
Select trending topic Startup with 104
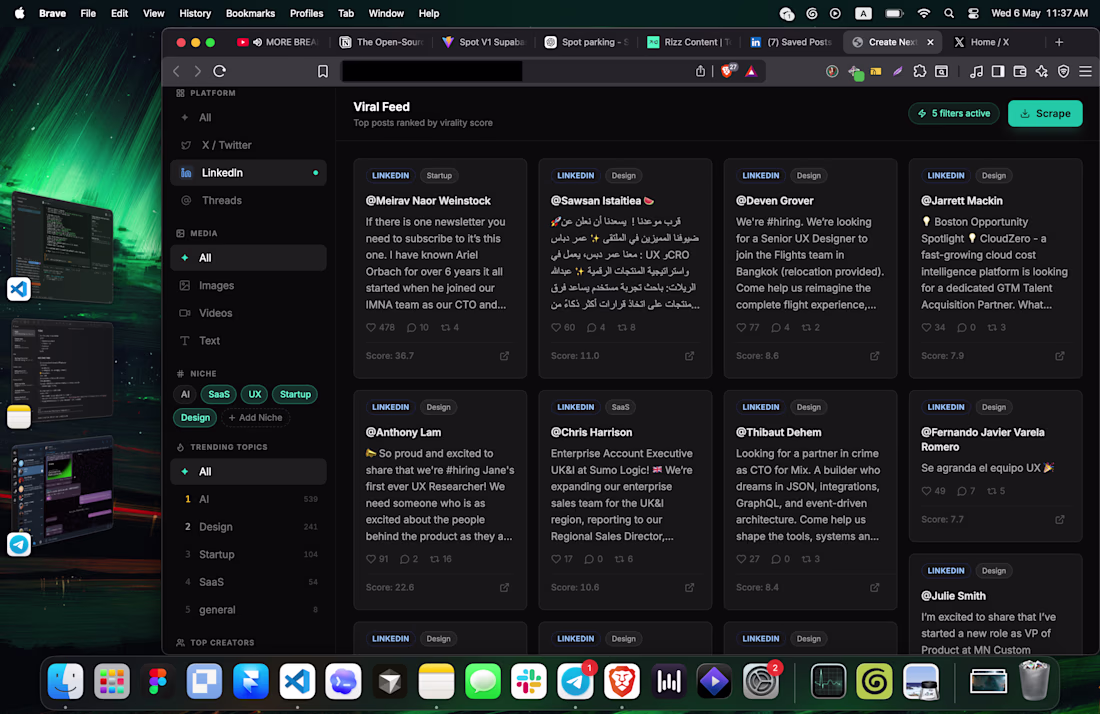pyautogui.click(x=248, y=555)
